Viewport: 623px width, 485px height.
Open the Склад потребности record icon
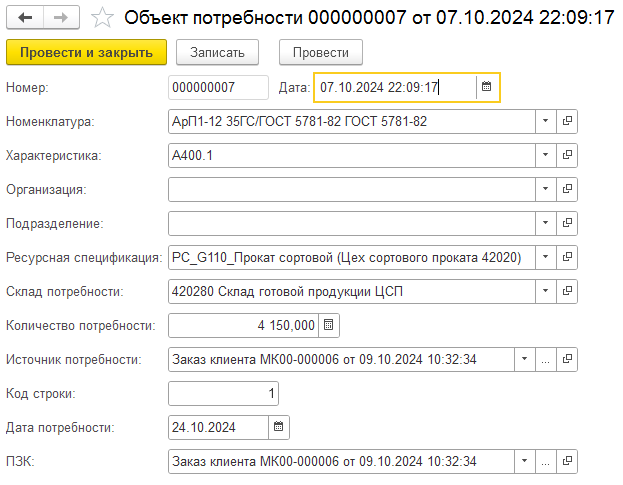tap(567, 292)
